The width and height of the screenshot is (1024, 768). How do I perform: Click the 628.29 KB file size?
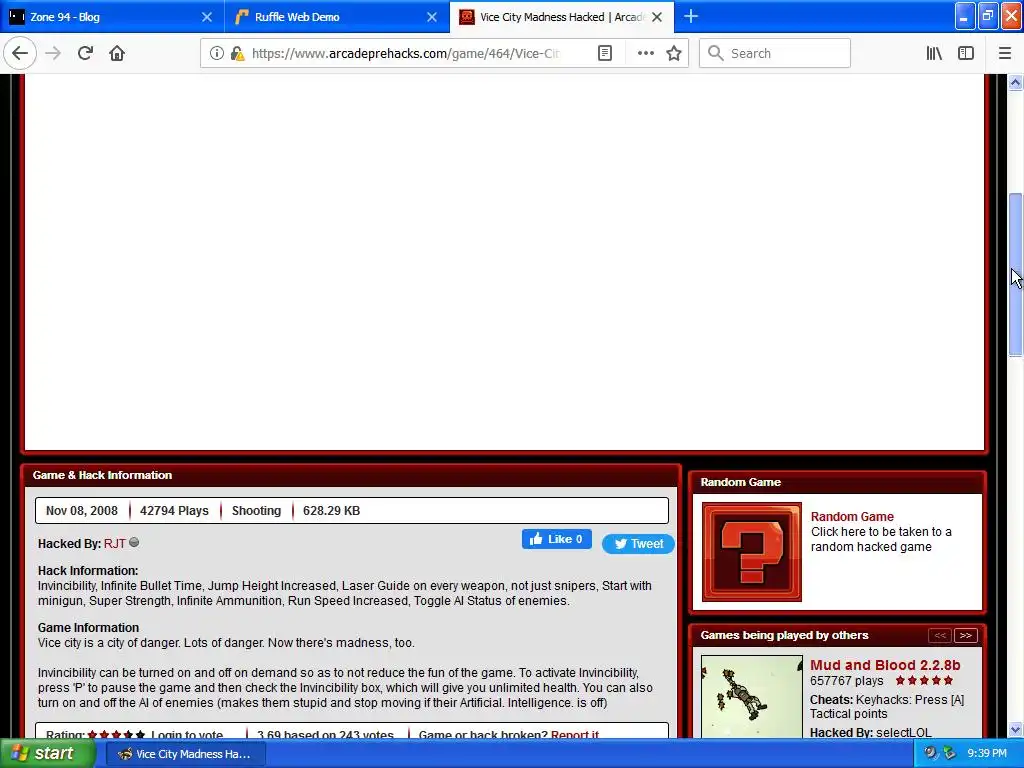click(x=331, y=511)
